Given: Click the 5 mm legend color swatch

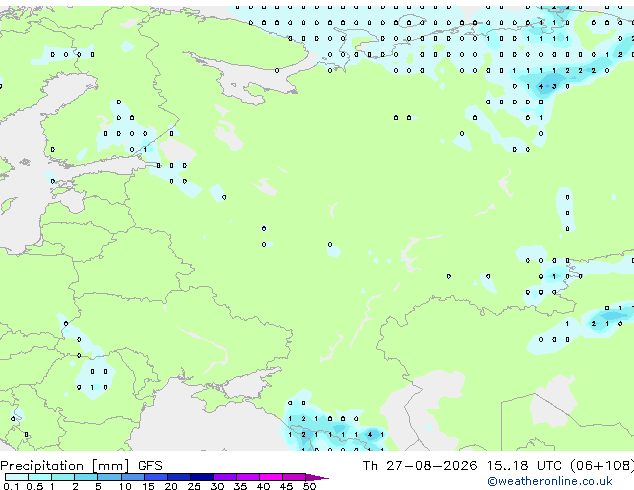Looking at the screenshot, I should (x=110, y=477).
